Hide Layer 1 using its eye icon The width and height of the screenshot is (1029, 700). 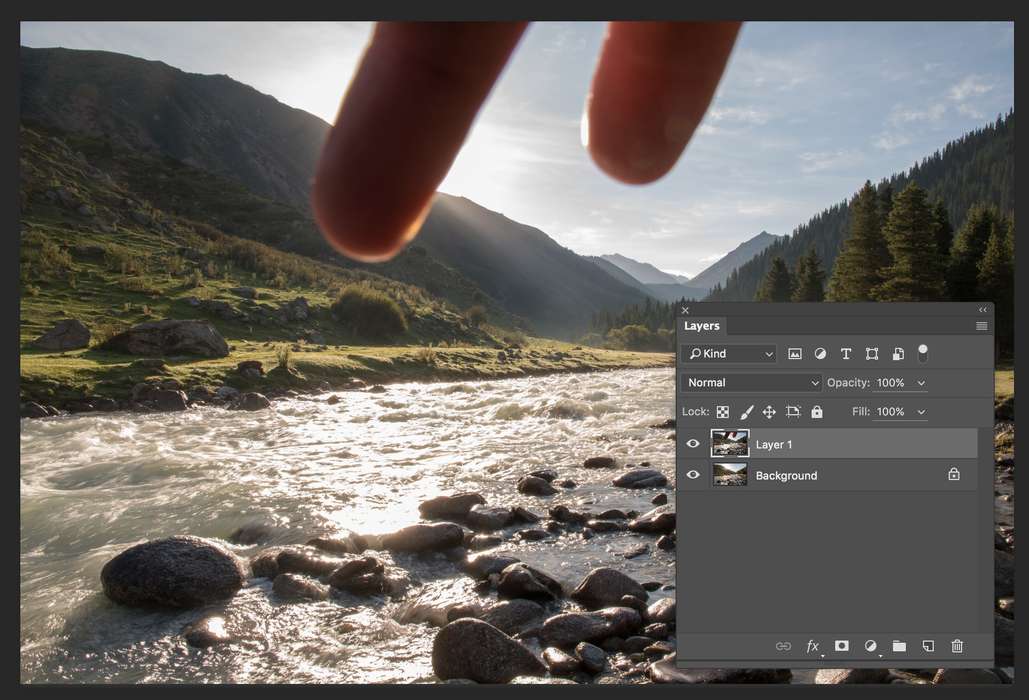(693, 444)
